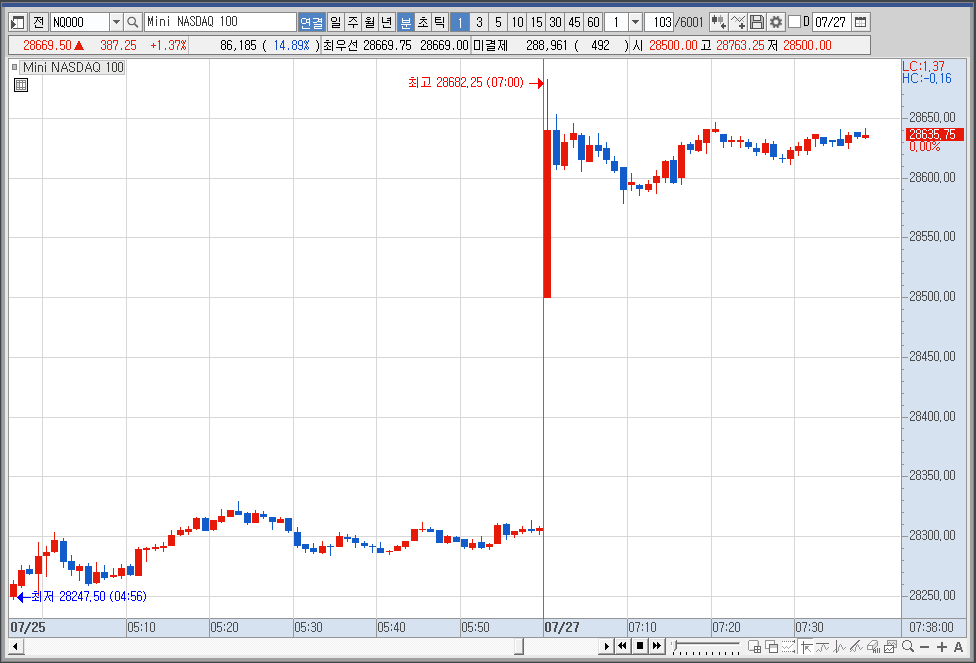Click the overlapping windows icon in bottom toolbar

tap(771, 647)
